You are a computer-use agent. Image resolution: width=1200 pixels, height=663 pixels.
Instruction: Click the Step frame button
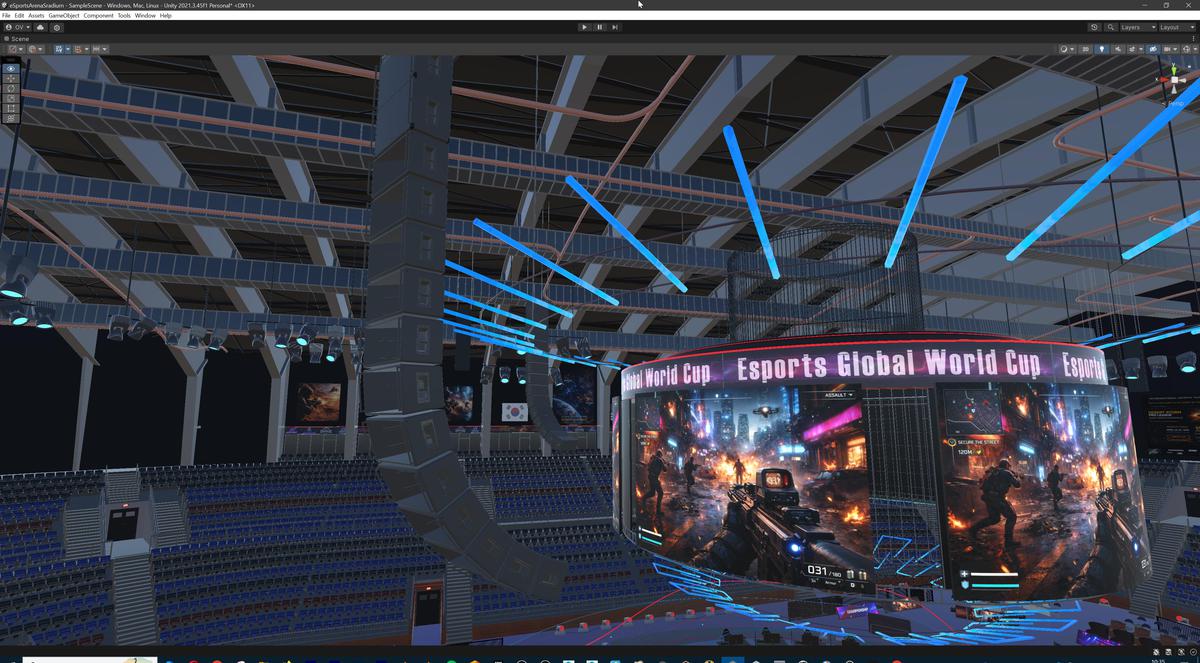[615, 27]
